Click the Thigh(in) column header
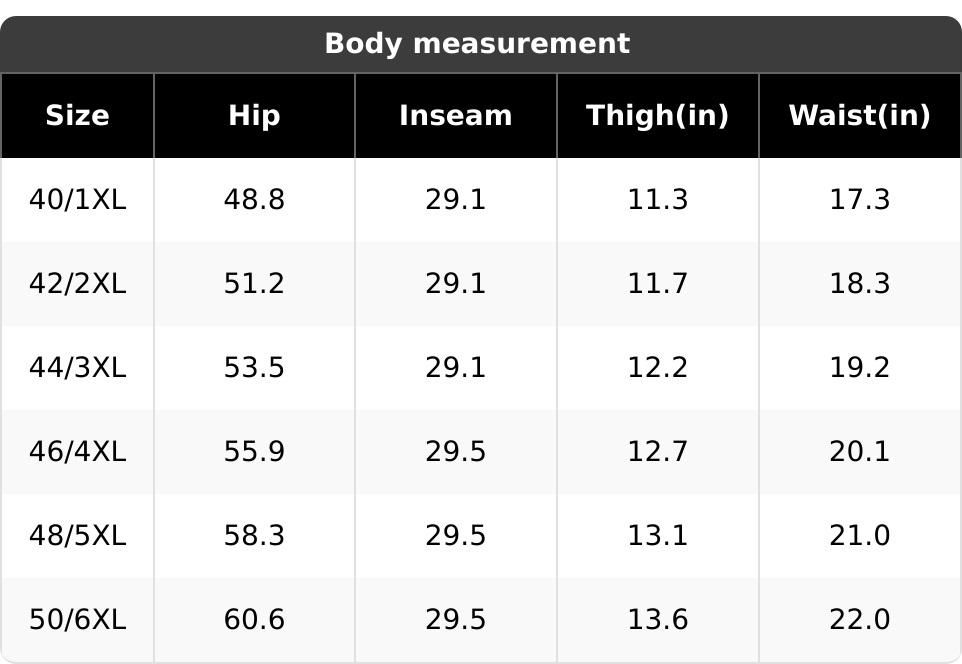The height and width of the screenshot is (664, 962). (658, 115)
